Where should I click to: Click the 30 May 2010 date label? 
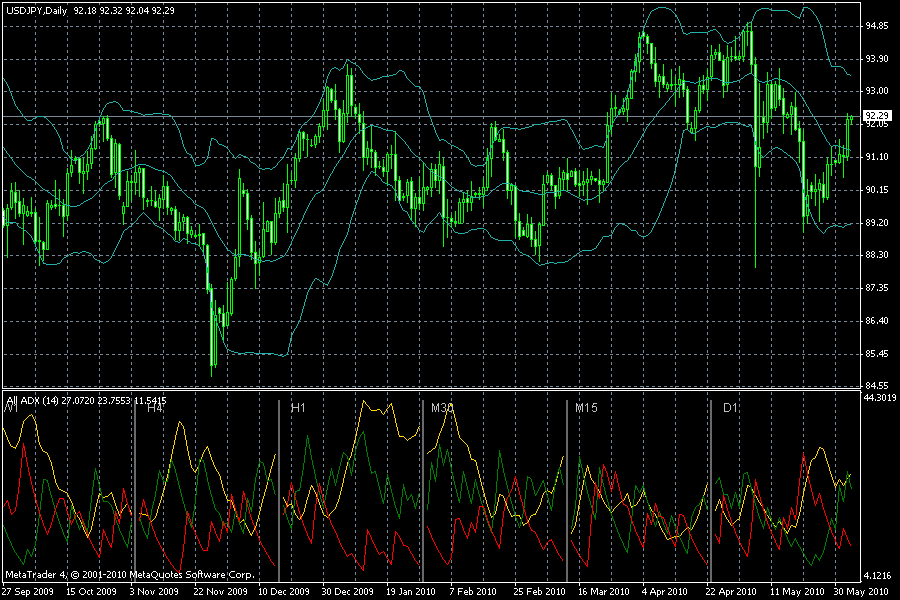click(860, 591)
